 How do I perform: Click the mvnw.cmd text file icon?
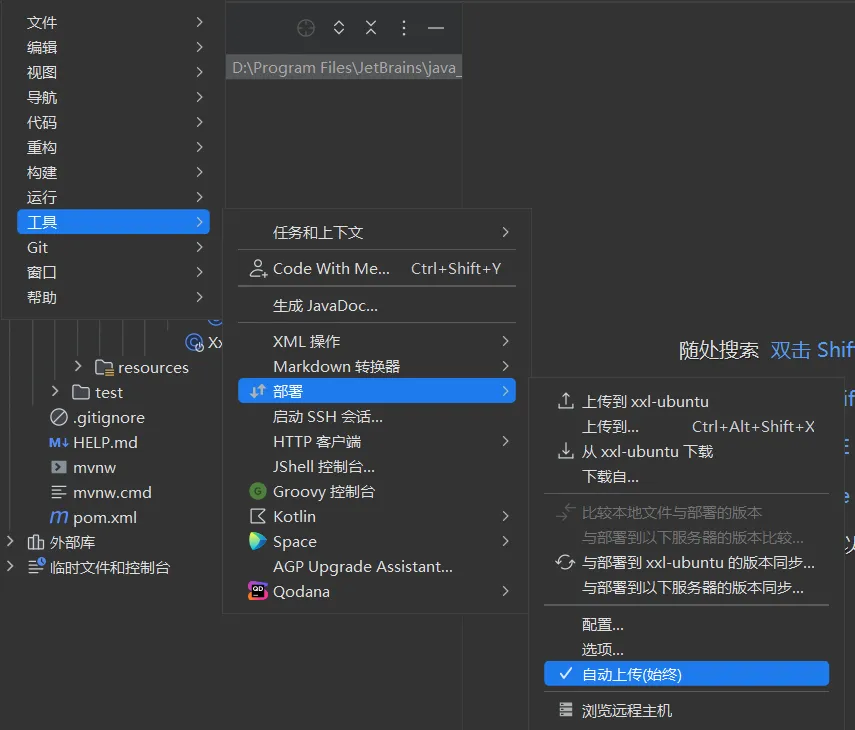(x=58, y=492)
